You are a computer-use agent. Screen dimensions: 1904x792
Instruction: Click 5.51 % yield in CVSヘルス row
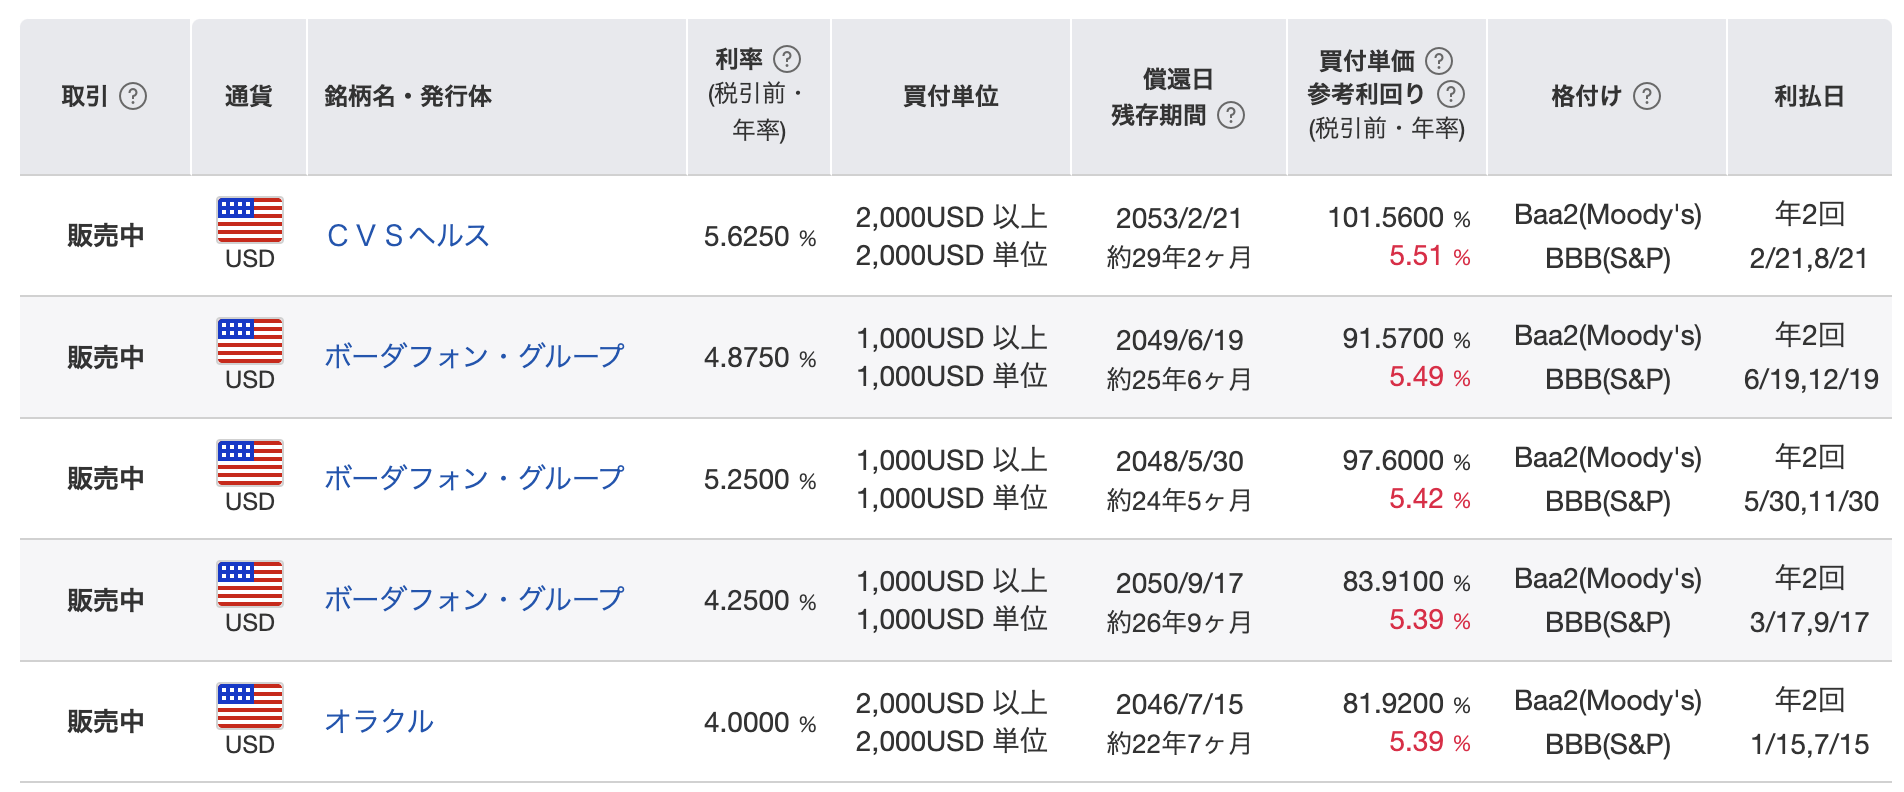pyautogui.click(x=1428, y=257)
